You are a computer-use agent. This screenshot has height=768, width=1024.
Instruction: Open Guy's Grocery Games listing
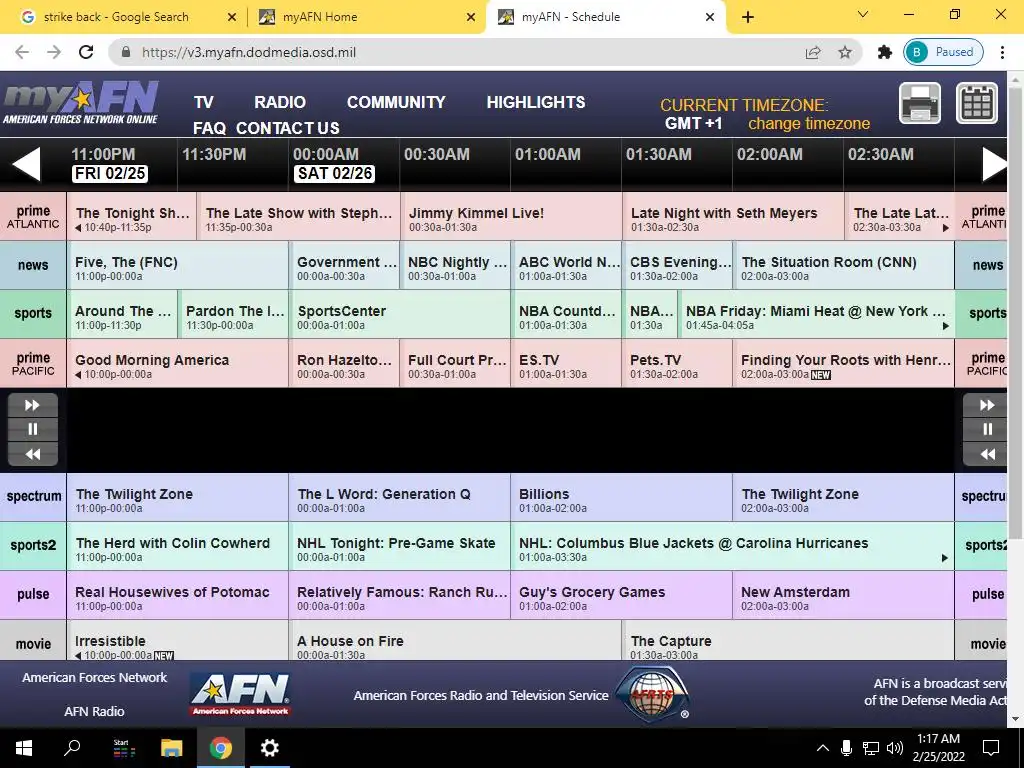[x=622, y=595]
